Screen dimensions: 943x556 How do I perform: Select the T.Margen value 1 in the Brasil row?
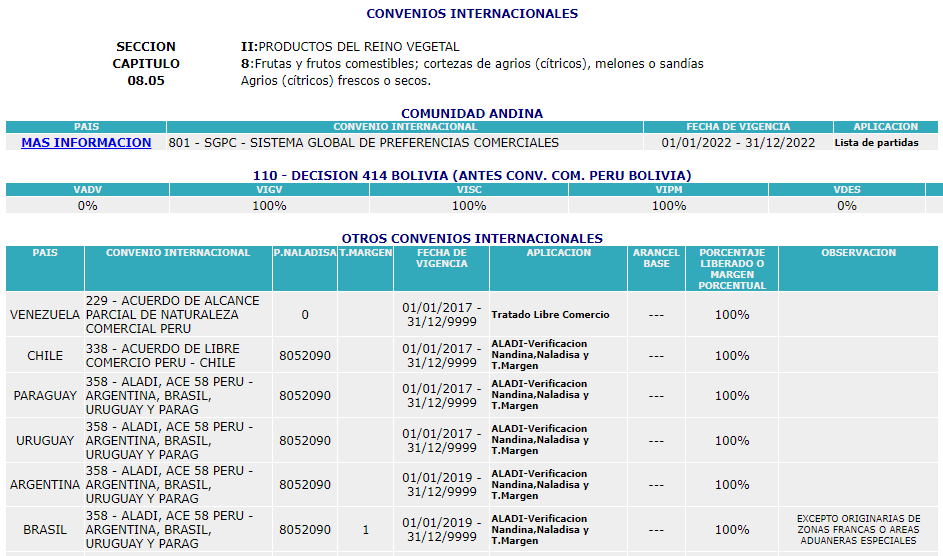point(366,530)
